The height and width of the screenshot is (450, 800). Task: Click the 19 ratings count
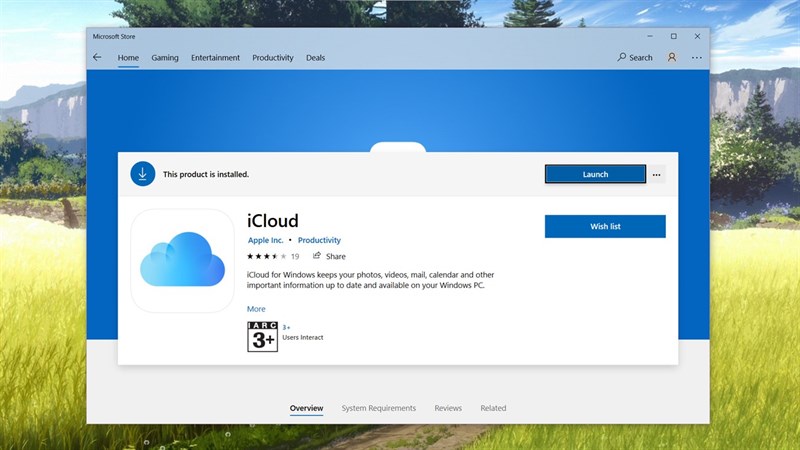[295, 256]
